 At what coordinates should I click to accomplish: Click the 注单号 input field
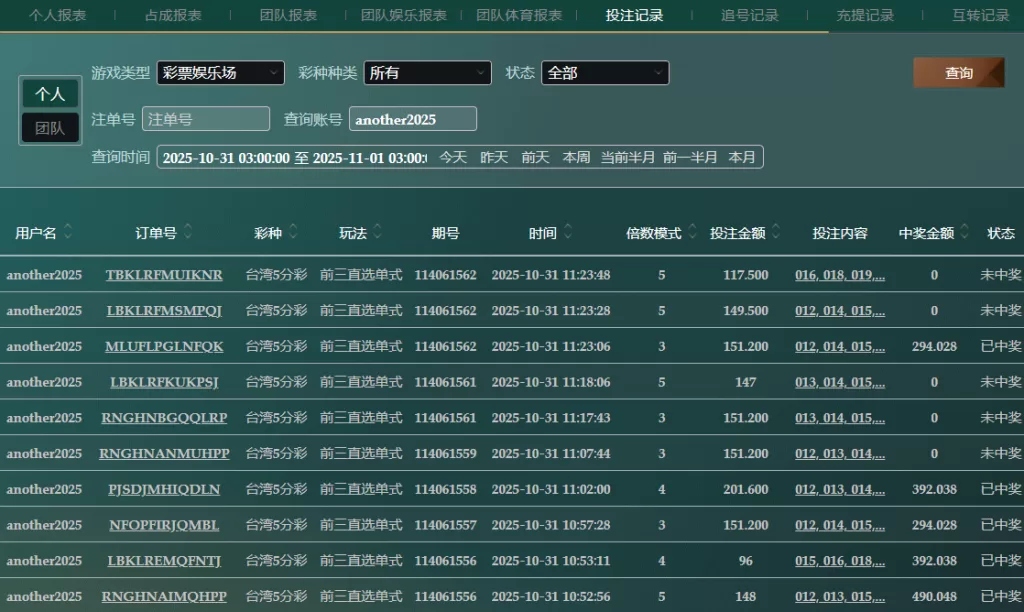click(x=206, y=119)
